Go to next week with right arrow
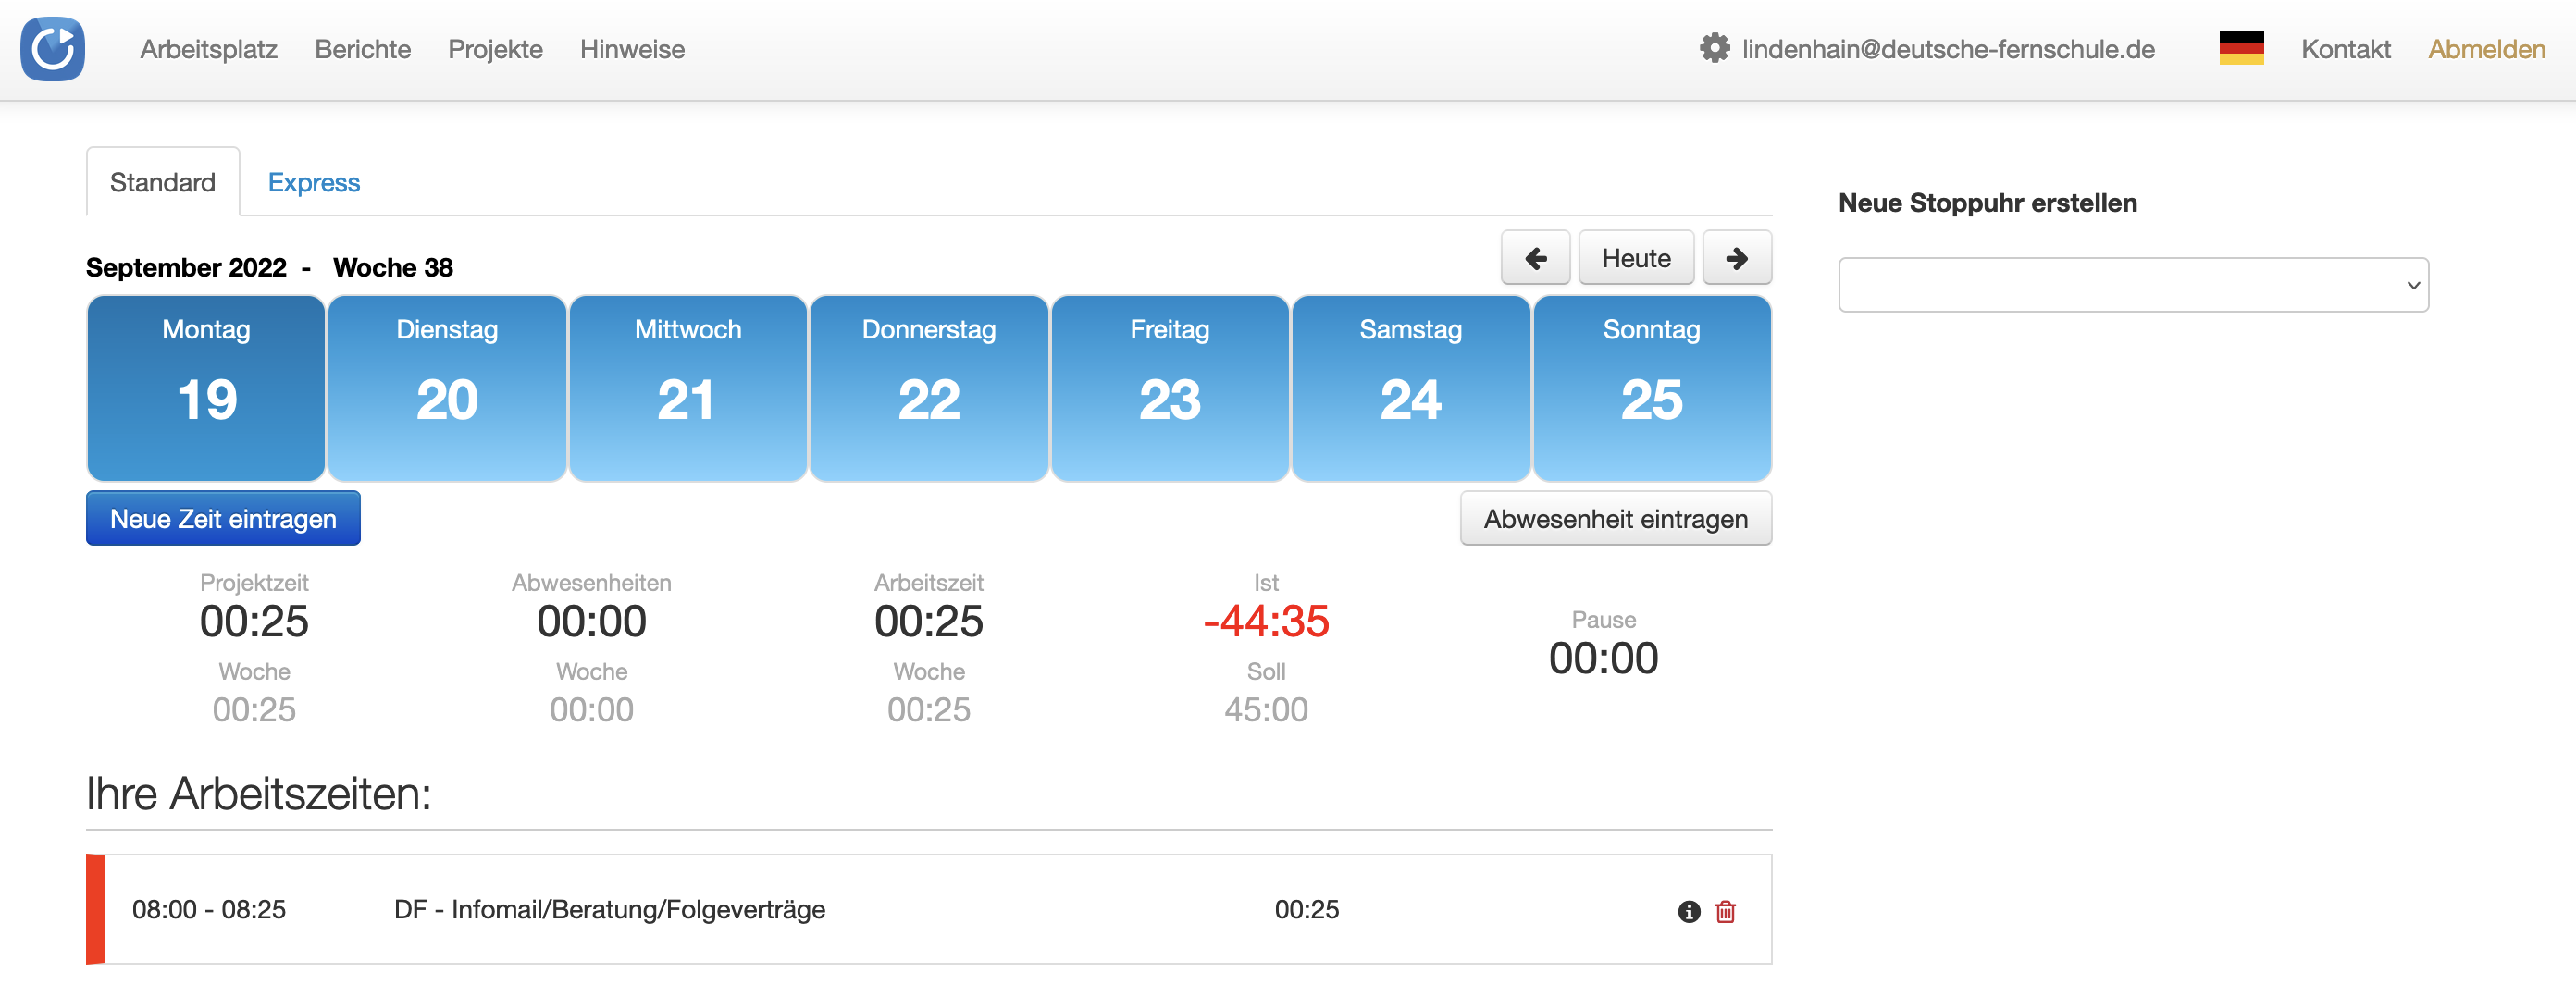Viewport: 2576px width, 997px height. click(1736, 258)
